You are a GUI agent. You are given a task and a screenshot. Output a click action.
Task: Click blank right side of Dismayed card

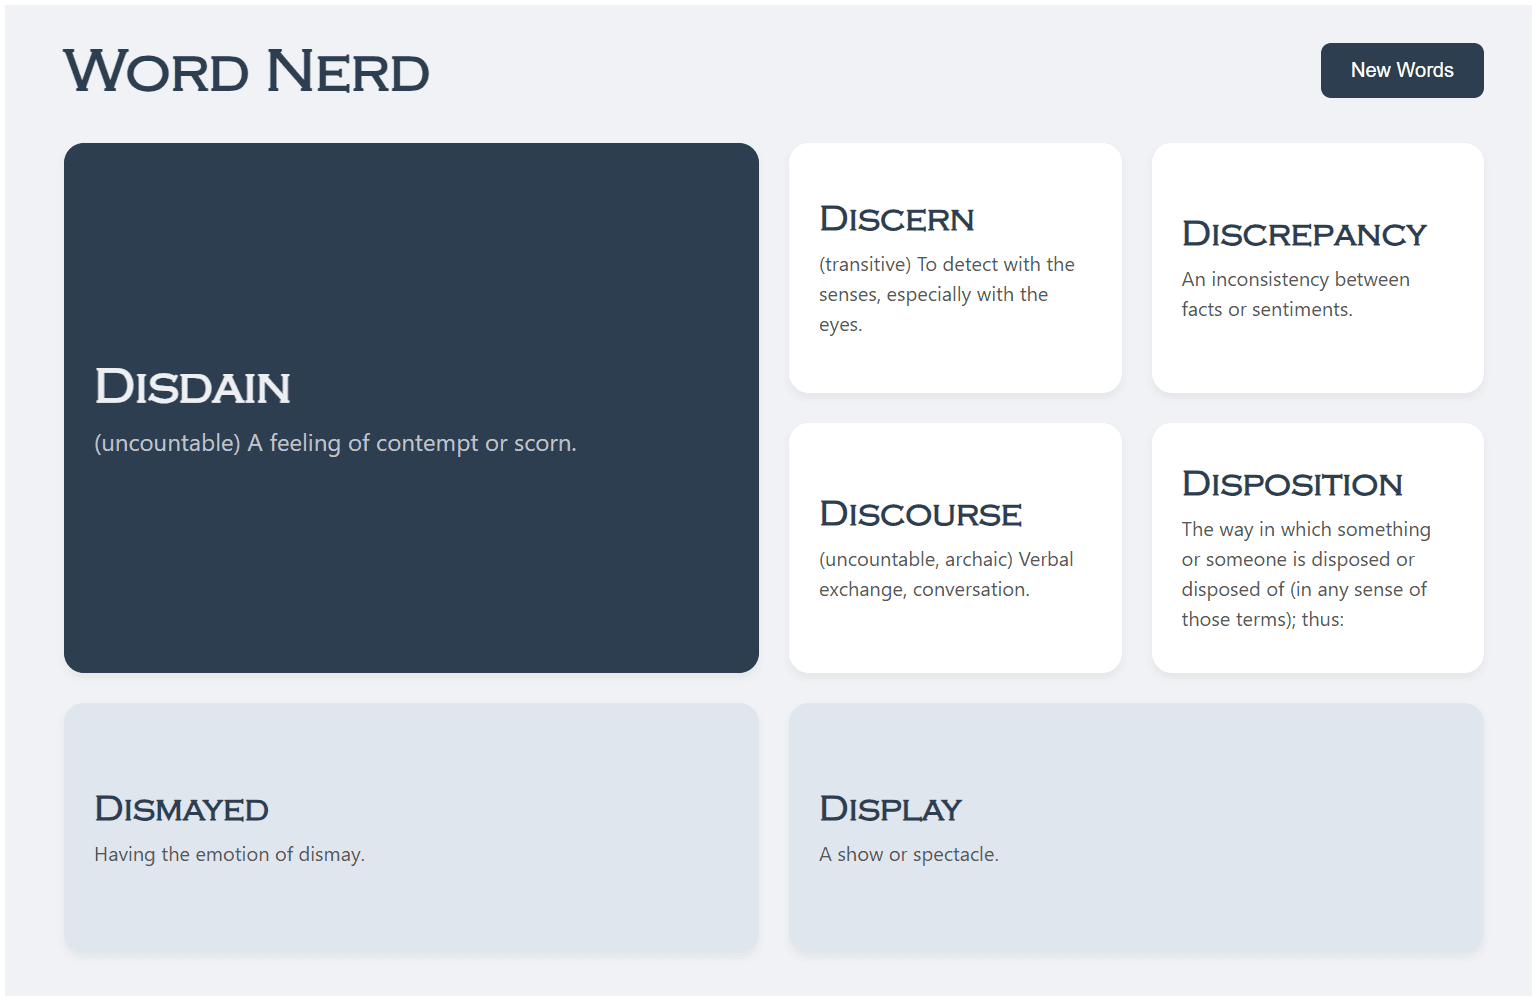600,828
